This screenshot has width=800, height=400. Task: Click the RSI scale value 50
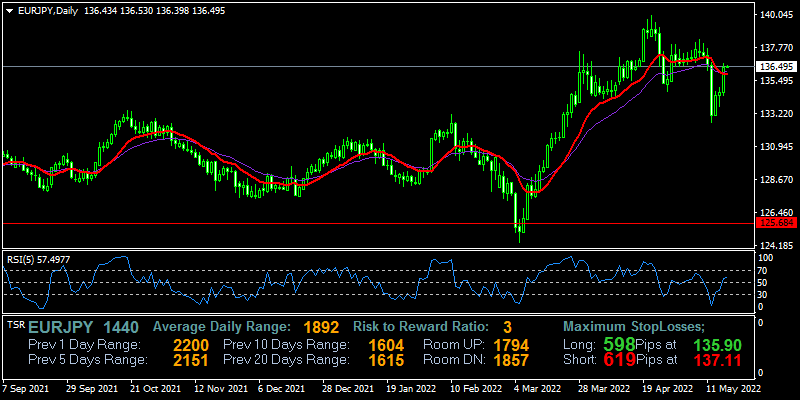coord(764,283)
